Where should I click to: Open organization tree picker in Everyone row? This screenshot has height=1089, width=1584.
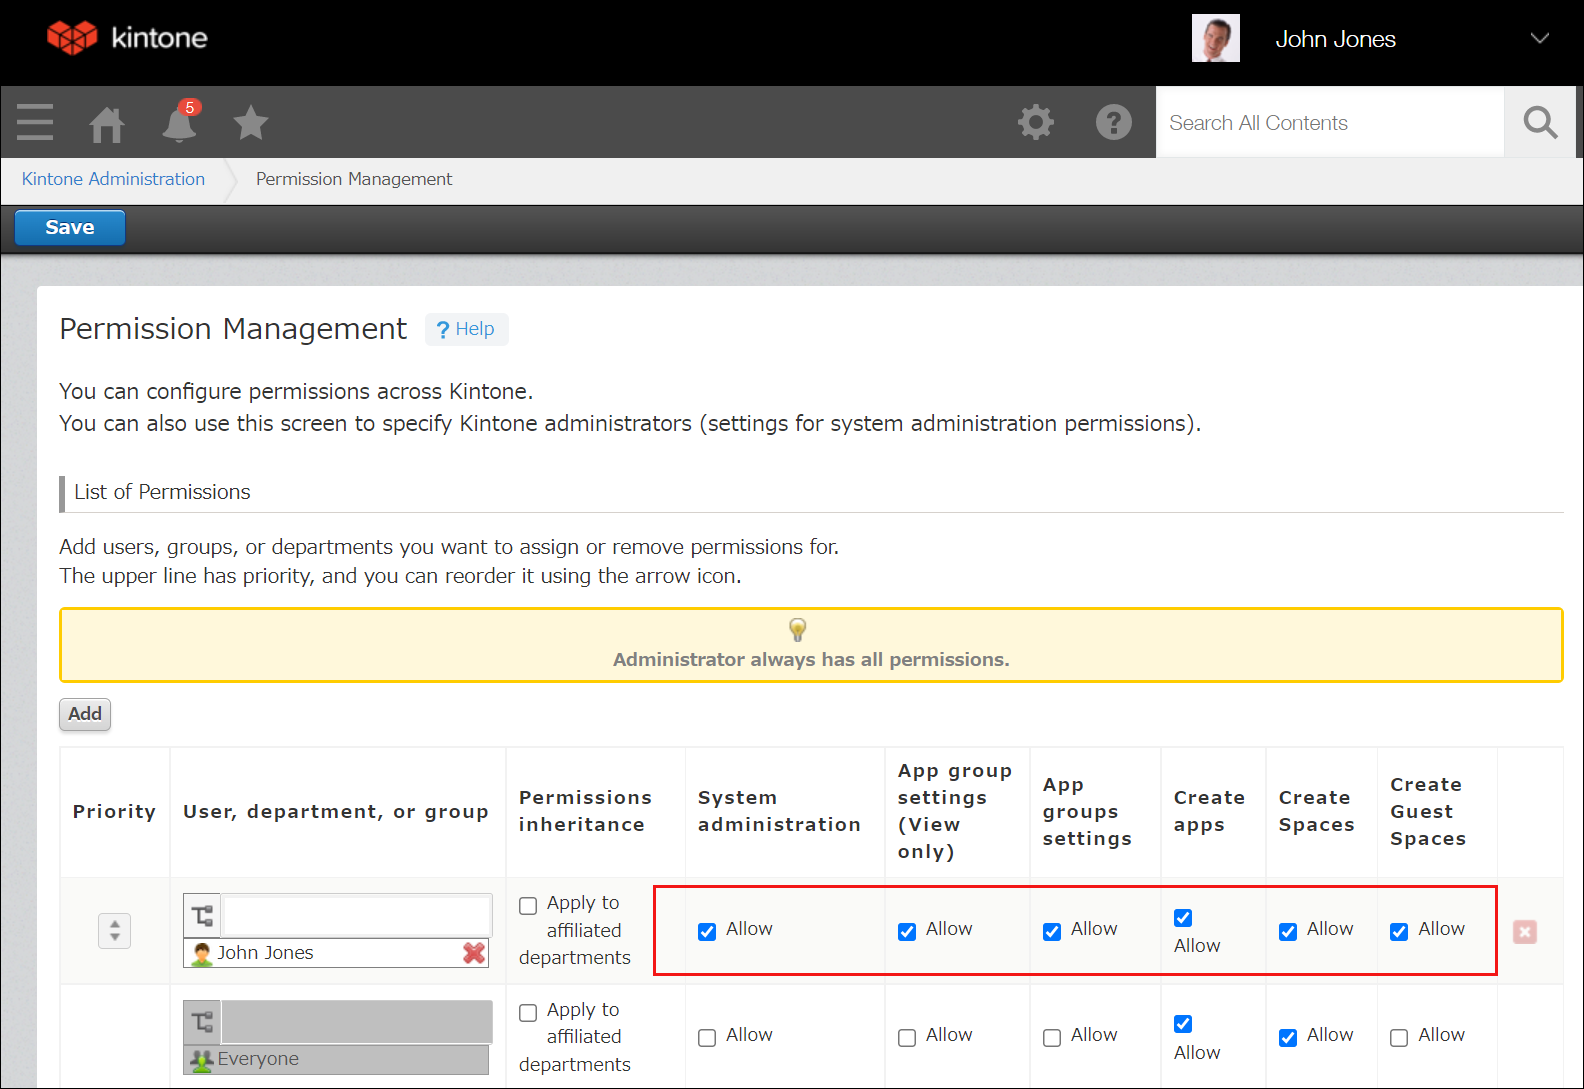tap(202, 1022)
